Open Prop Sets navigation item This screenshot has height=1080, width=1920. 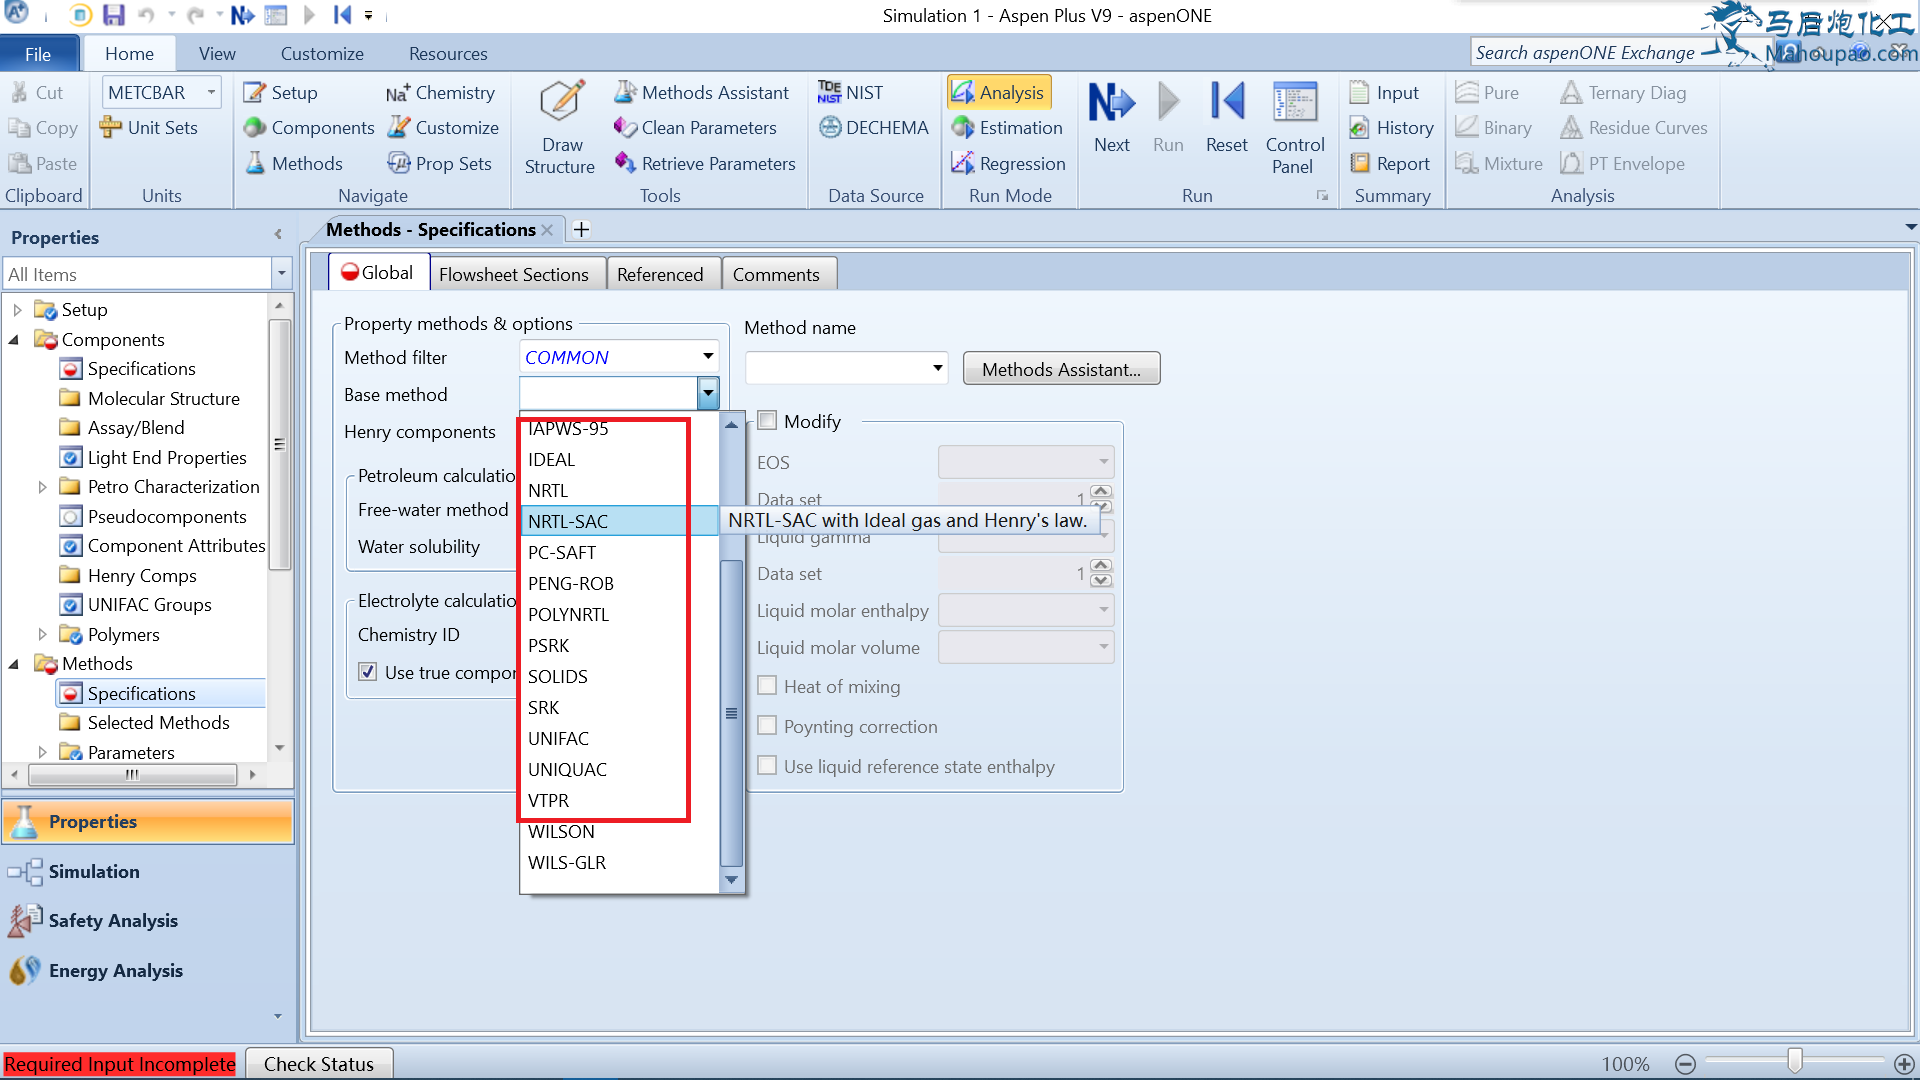[x=440, y=163]
